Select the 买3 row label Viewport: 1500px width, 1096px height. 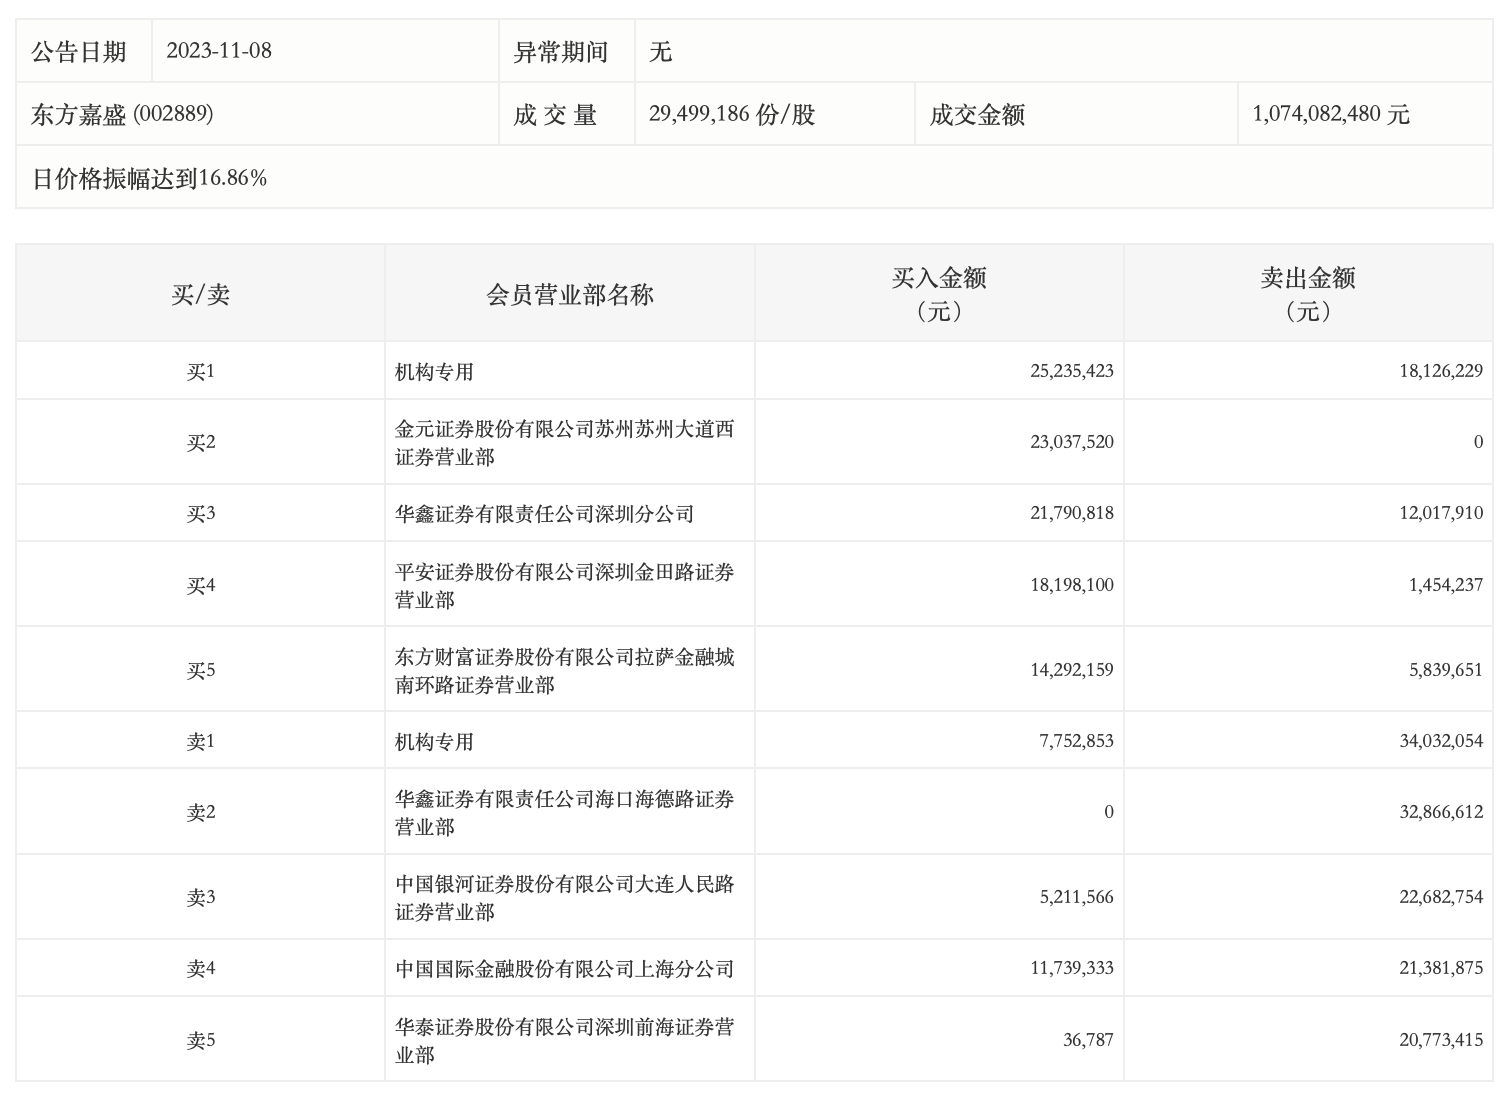tap(200, 513)
